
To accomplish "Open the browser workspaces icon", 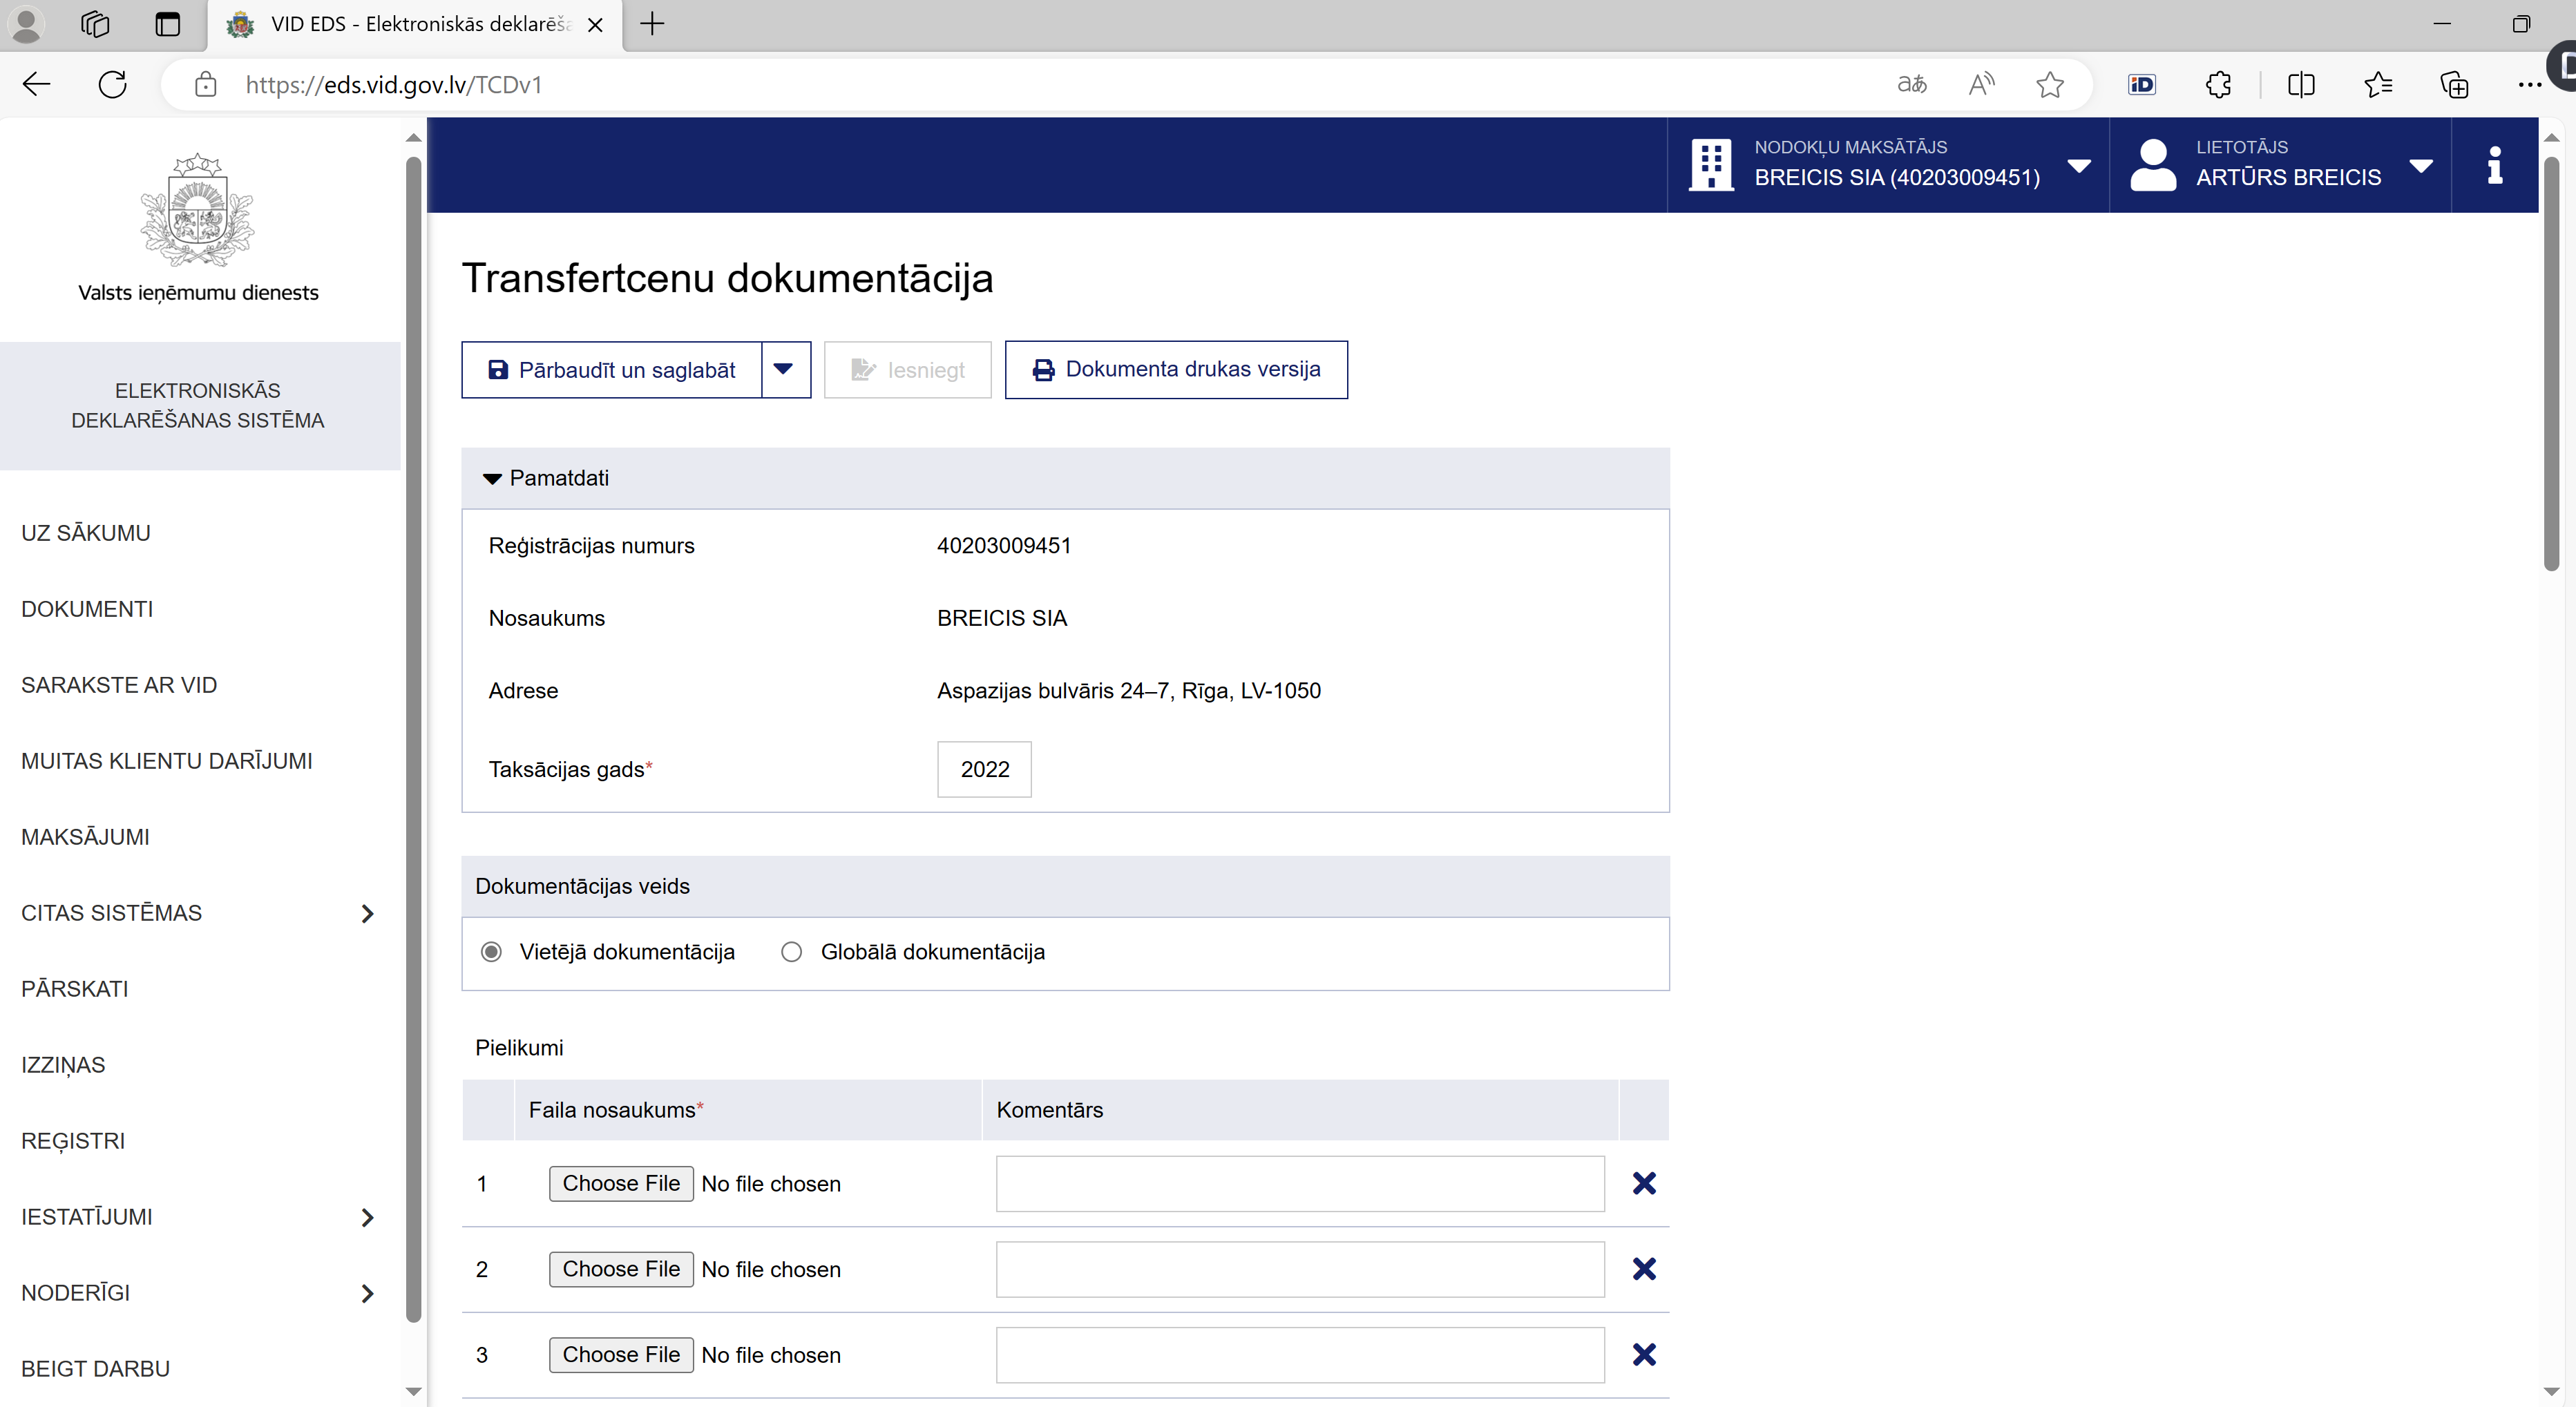I will click(x=95, y=24).
